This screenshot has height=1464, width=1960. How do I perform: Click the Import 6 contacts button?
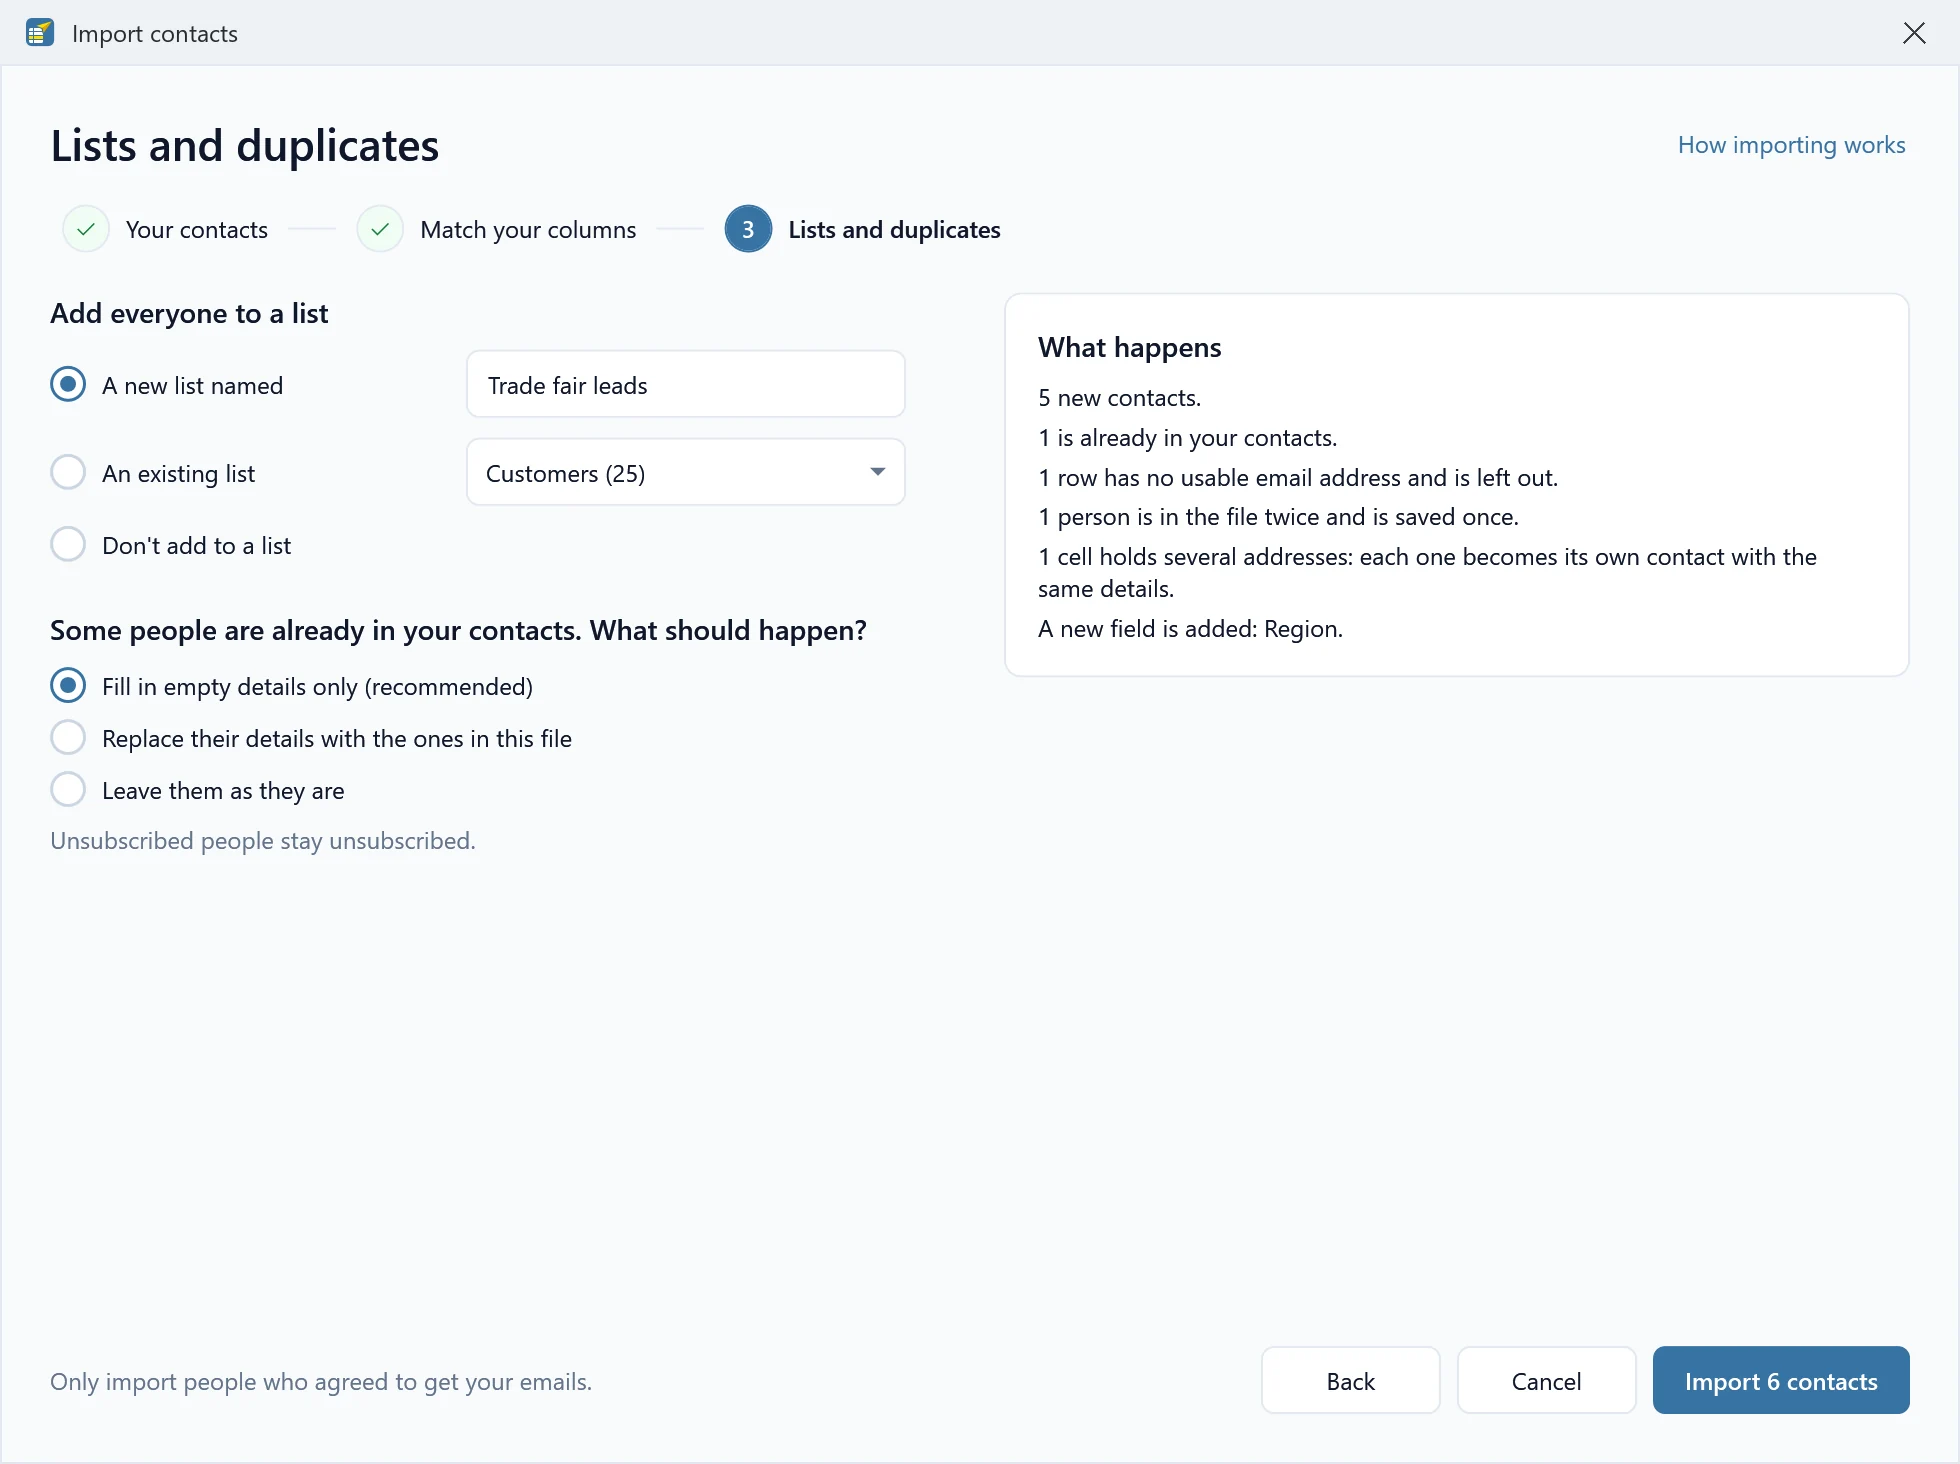click(1781, 1380)
